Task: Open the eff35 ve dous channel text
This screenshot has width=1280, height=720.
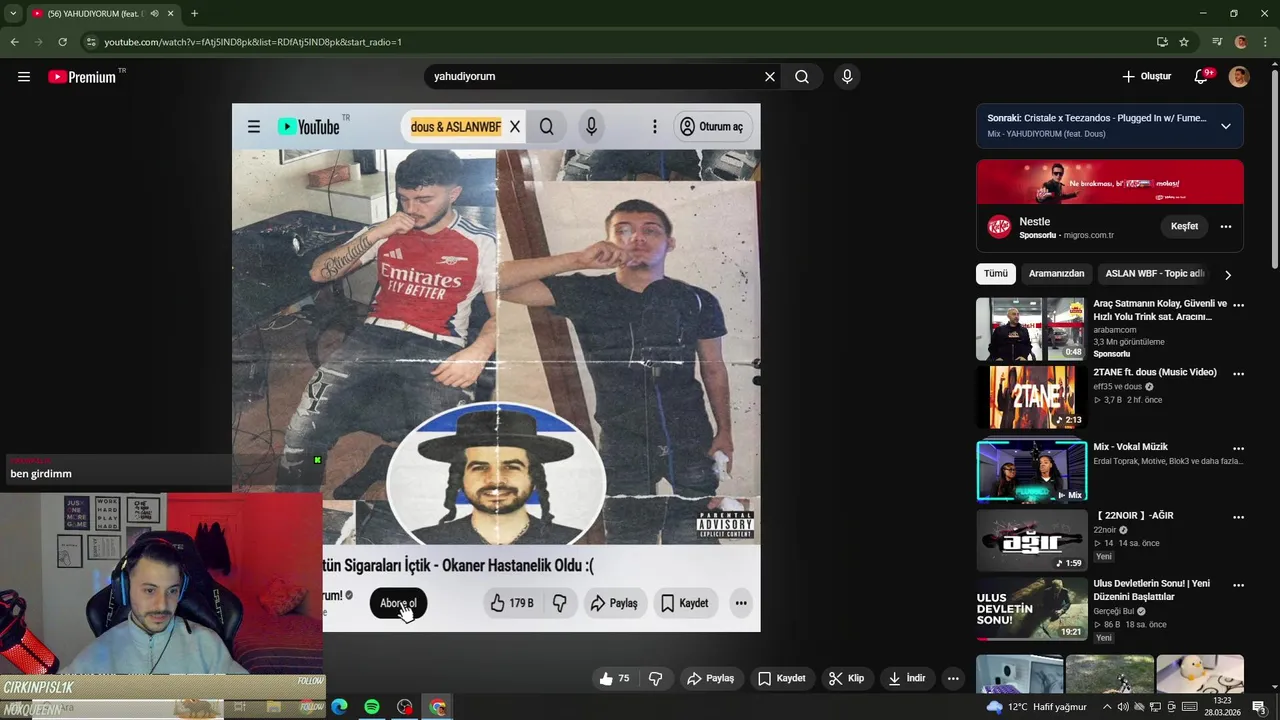Action: [1118, 387]
